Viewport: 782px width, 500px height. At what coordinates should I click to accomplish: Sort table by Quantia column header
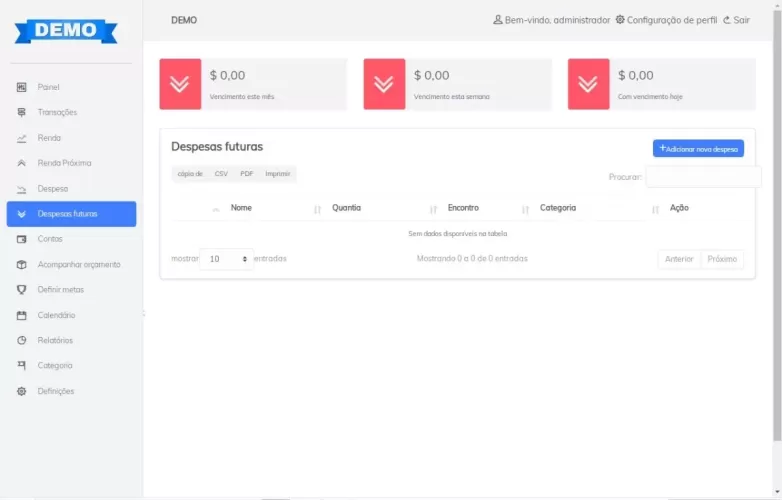[x=346, y=208]
